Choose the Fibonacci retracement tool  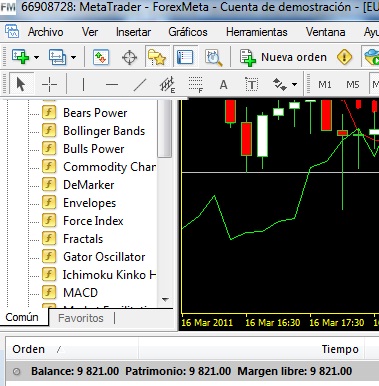[196, 84]
